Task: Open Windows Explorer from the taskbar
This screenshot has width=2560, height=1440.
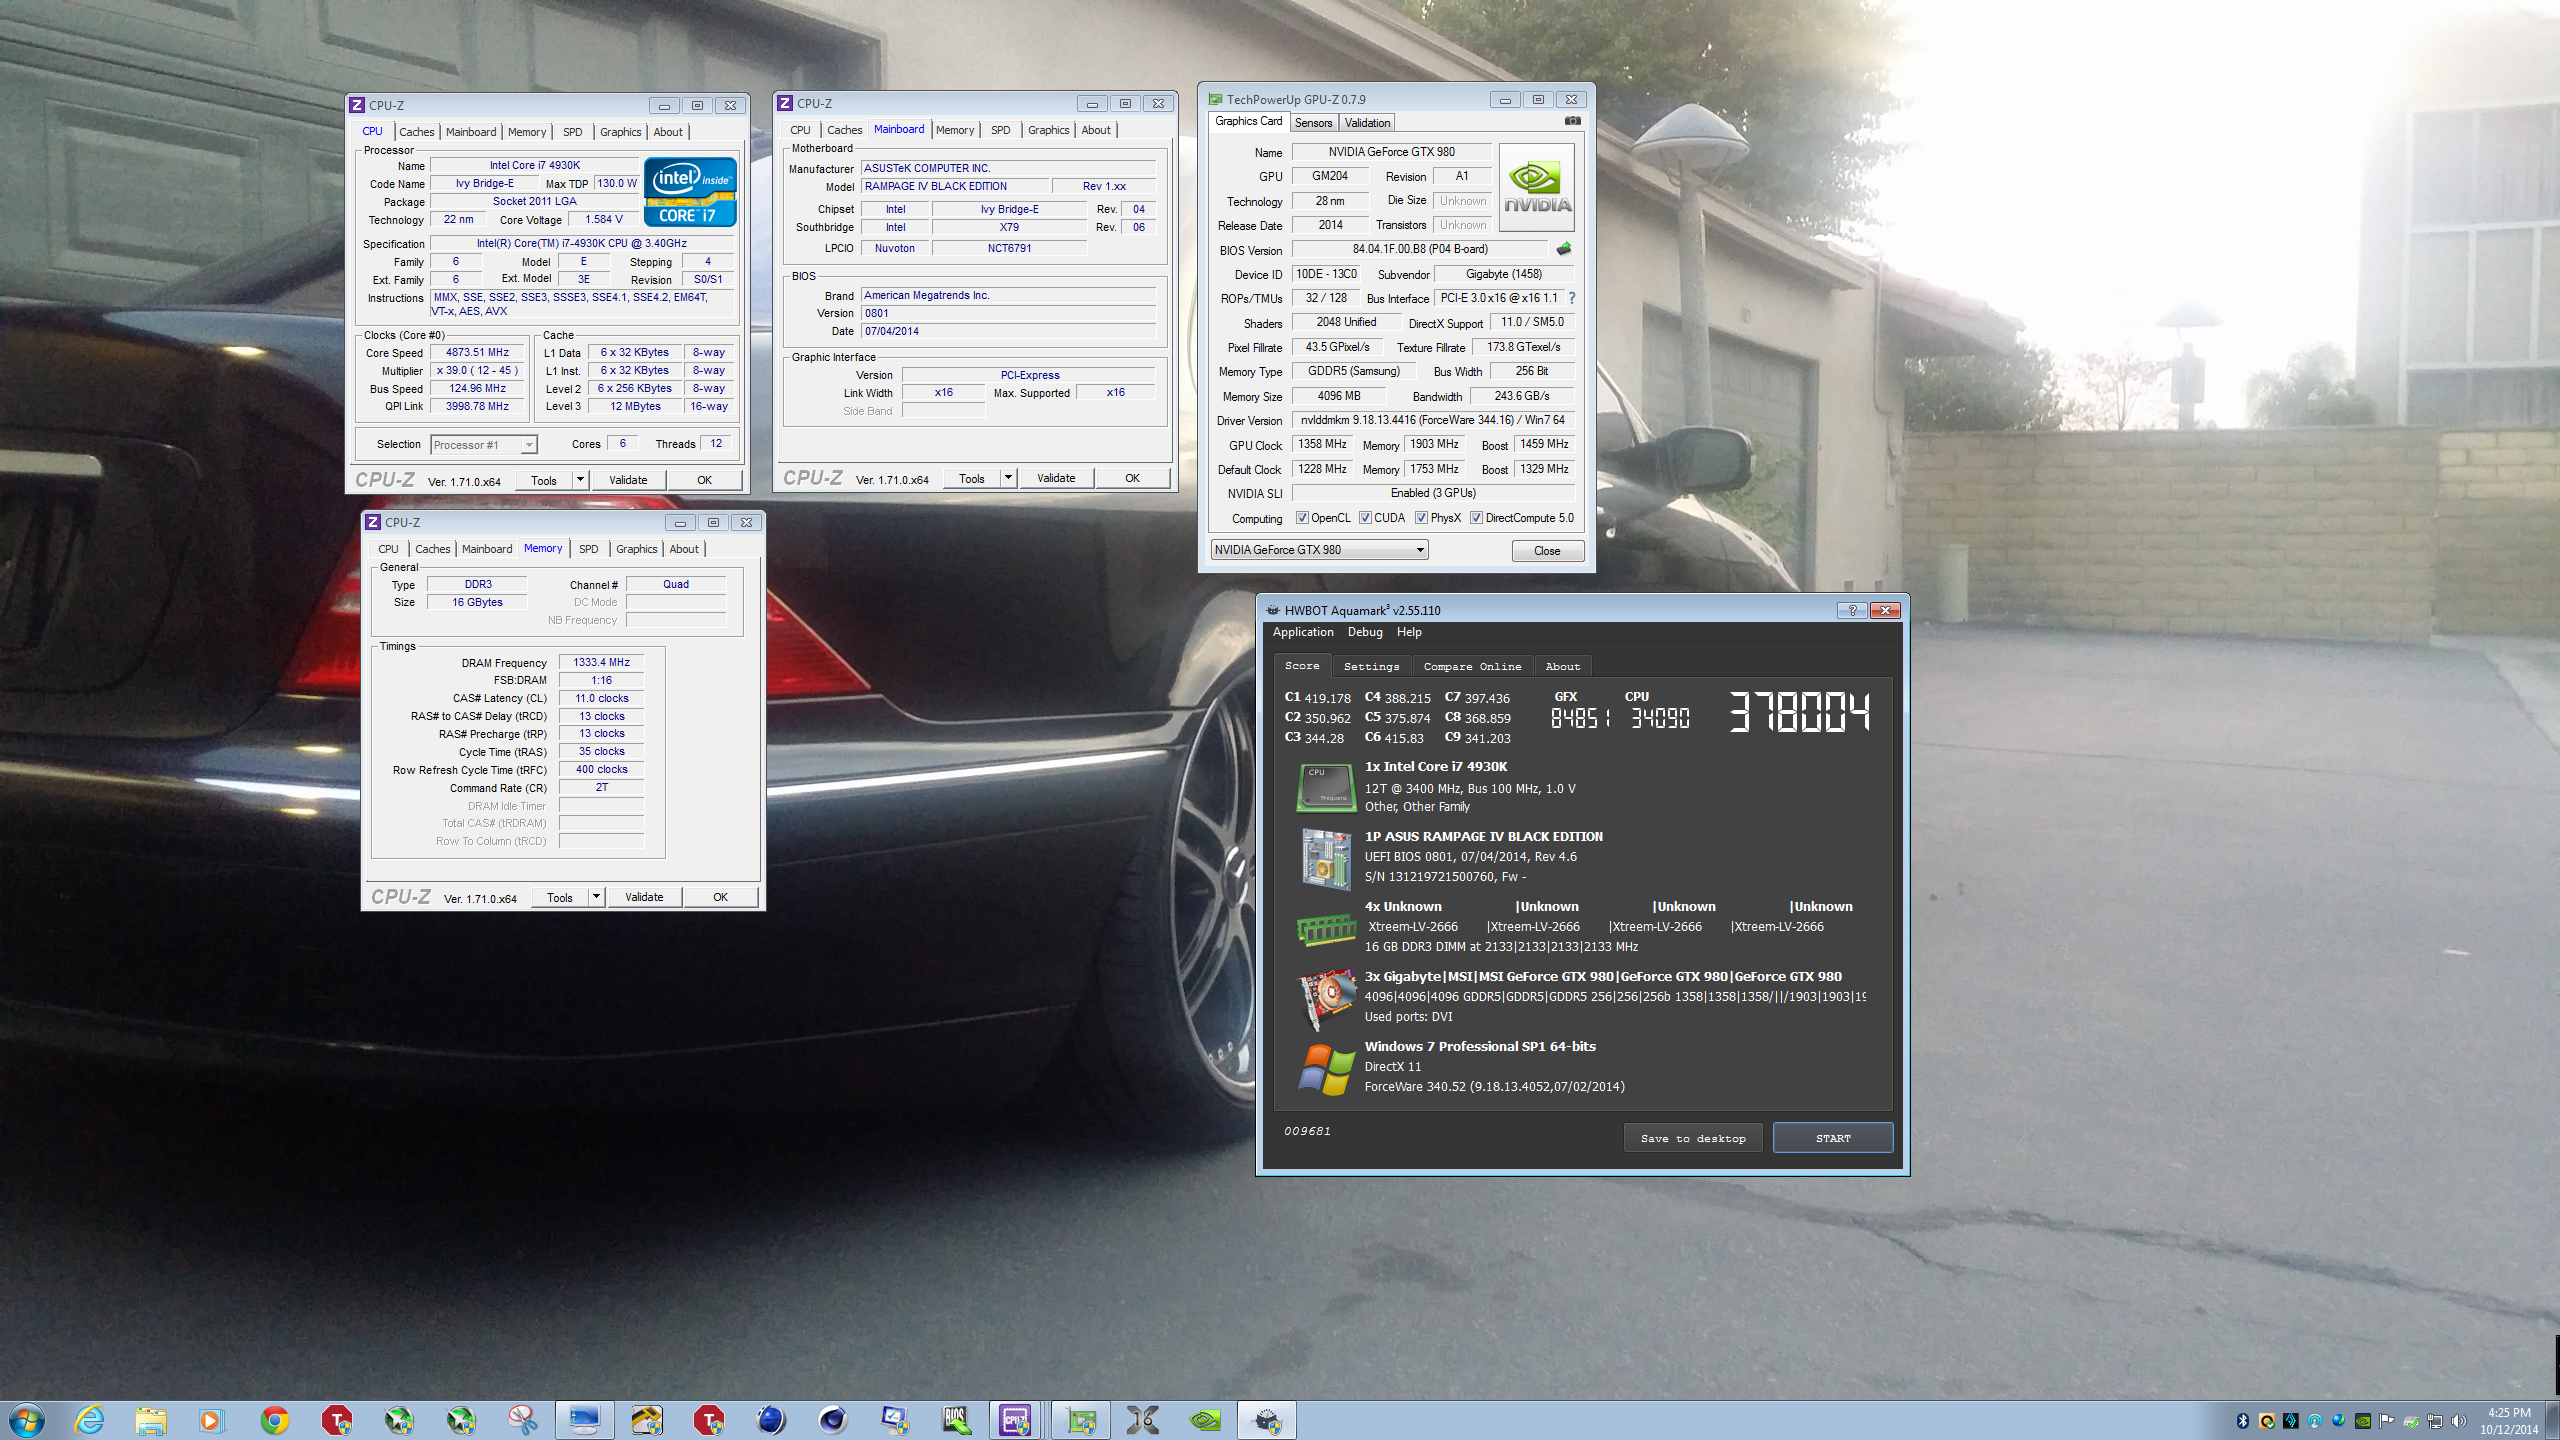Action: click(x=151, y=1420)
